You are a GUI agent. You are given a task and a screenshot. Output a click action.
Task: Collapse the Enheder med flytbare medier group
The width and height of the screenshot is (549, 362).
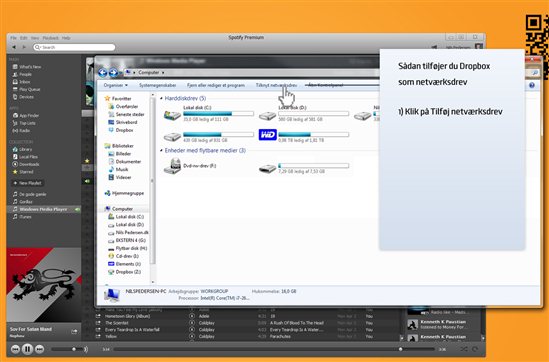tap(161, 151)
